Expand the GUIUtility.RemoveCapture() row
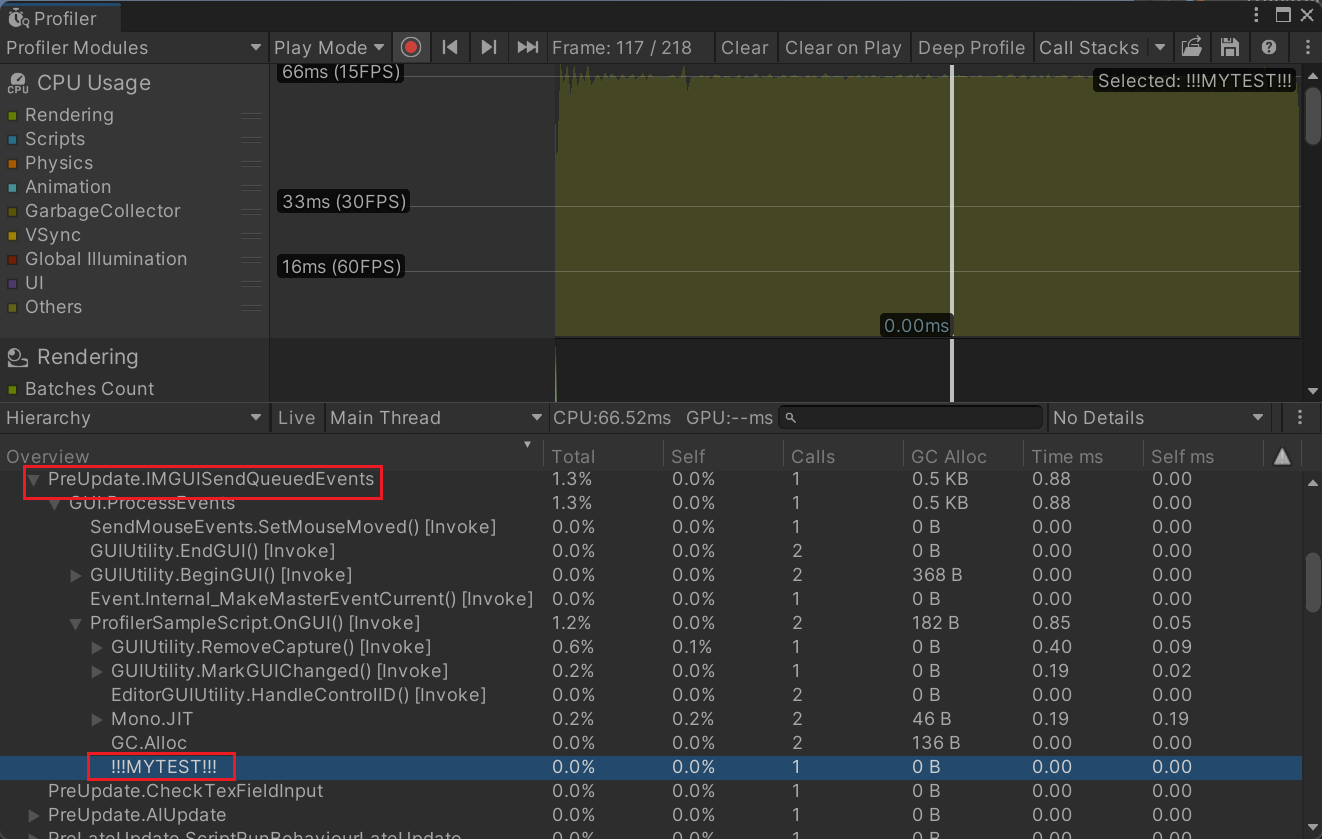Image resolution: width=1322 pixels, height=839 pixels. 97,647
